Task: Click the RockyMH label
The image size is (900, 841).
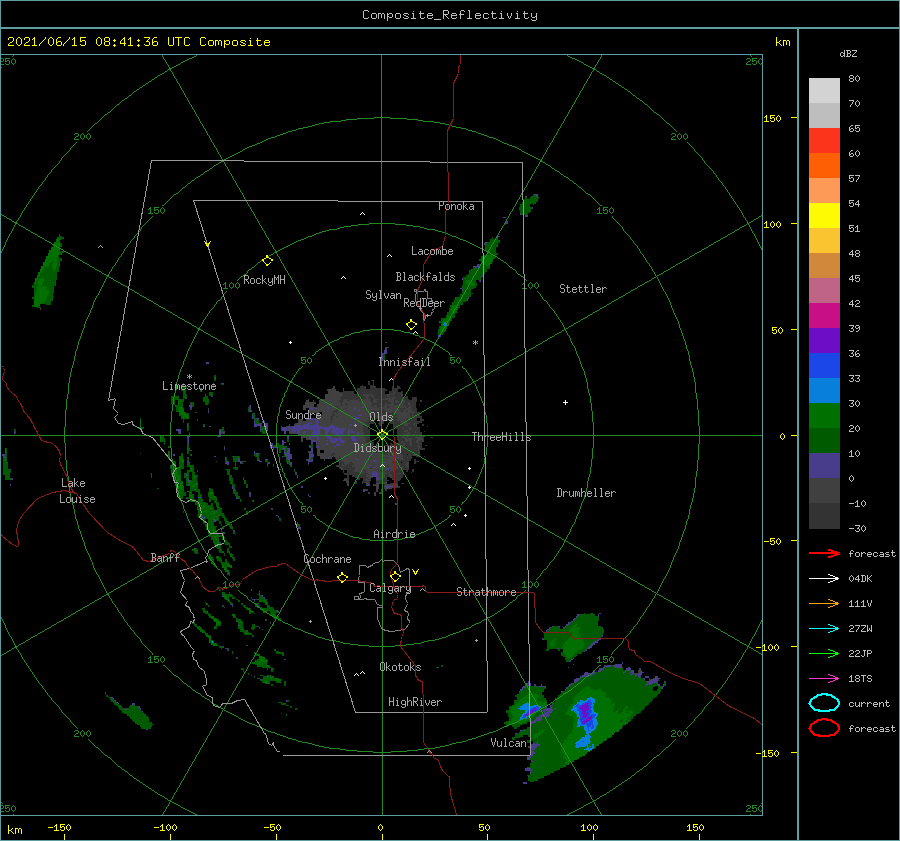Action: coord(264,280)
